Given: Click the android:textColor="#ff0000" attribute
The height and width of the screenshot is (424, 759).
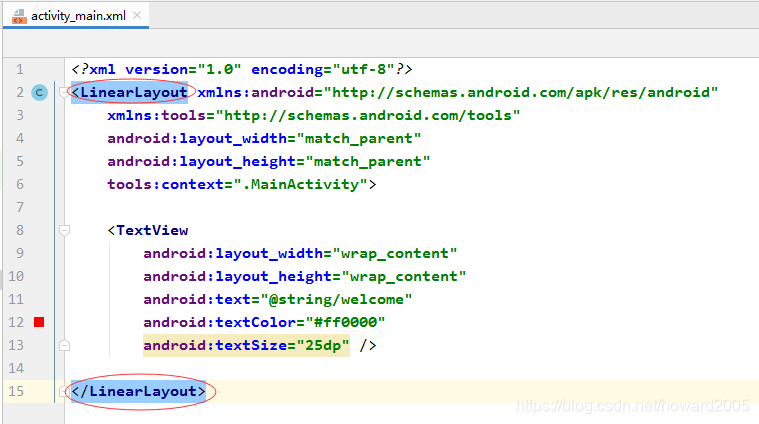Looking at the screenshot, I should pyautogui.click(x=264, y=322).
